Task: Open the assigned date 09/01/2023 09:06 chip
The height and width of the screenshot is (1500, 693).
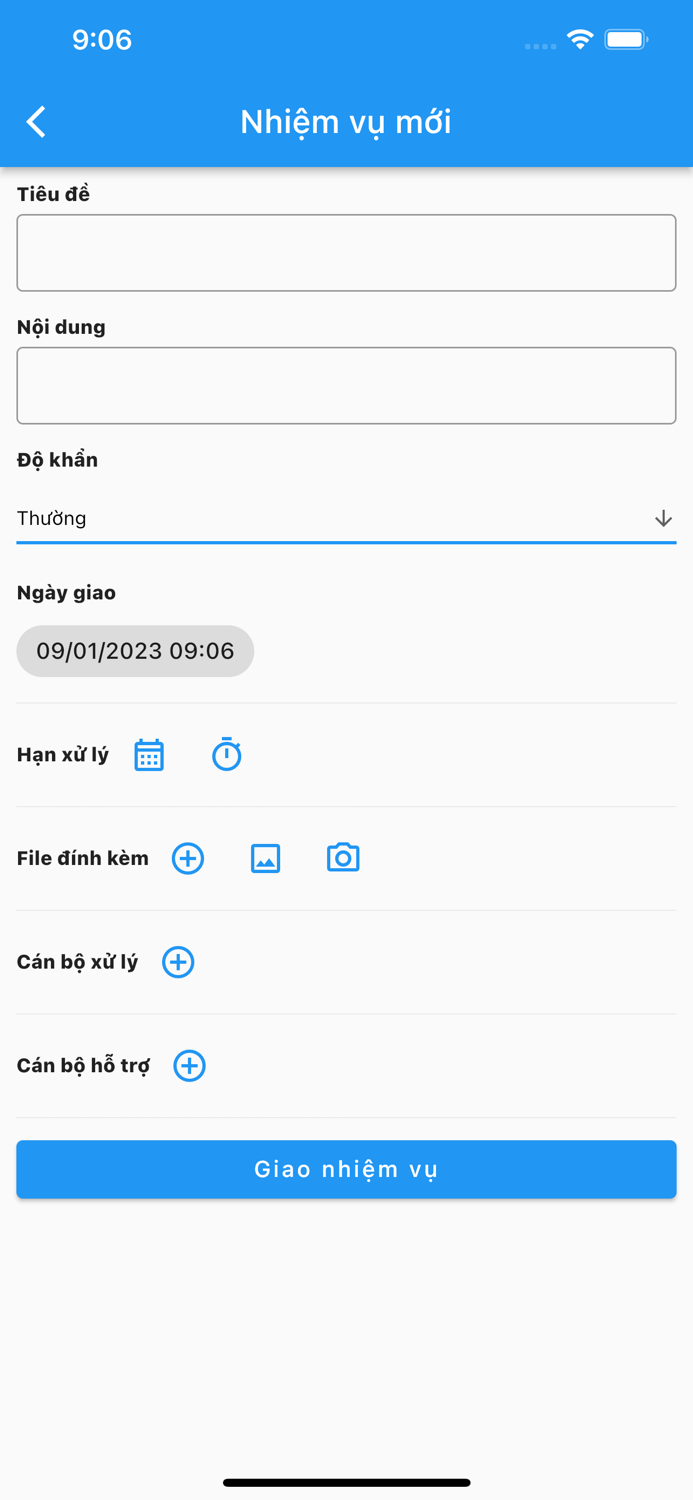Action: click(x=135, y=651)
